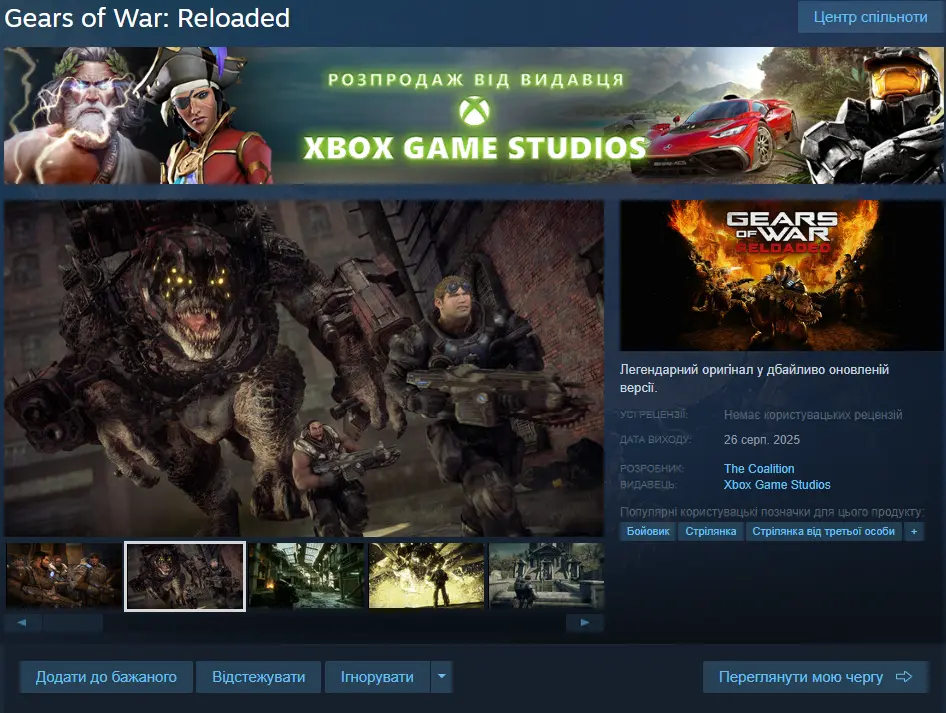Open the Xbox Game Studios publisher sale banner

point(473,115)
